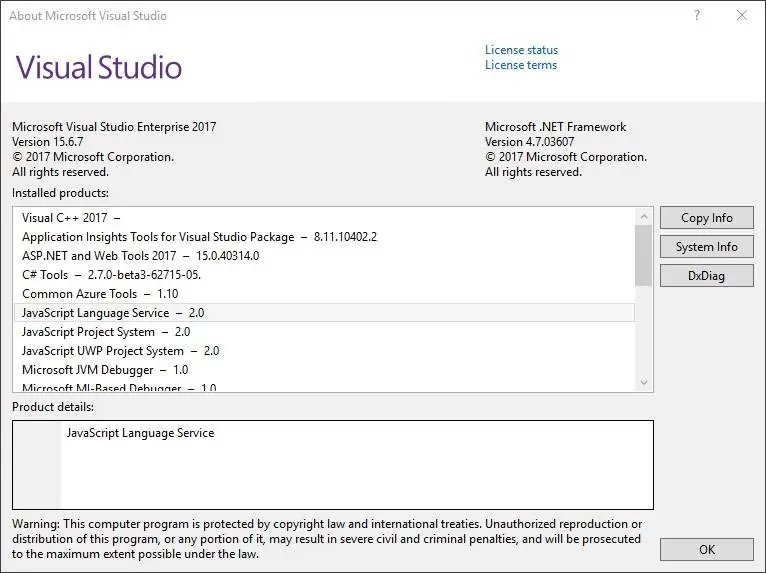Image resolution: width=766 pixels, height=573 pixels.
Task: Click the .NET Framework Version 4.7.03607 text
Action: [530, 142]
